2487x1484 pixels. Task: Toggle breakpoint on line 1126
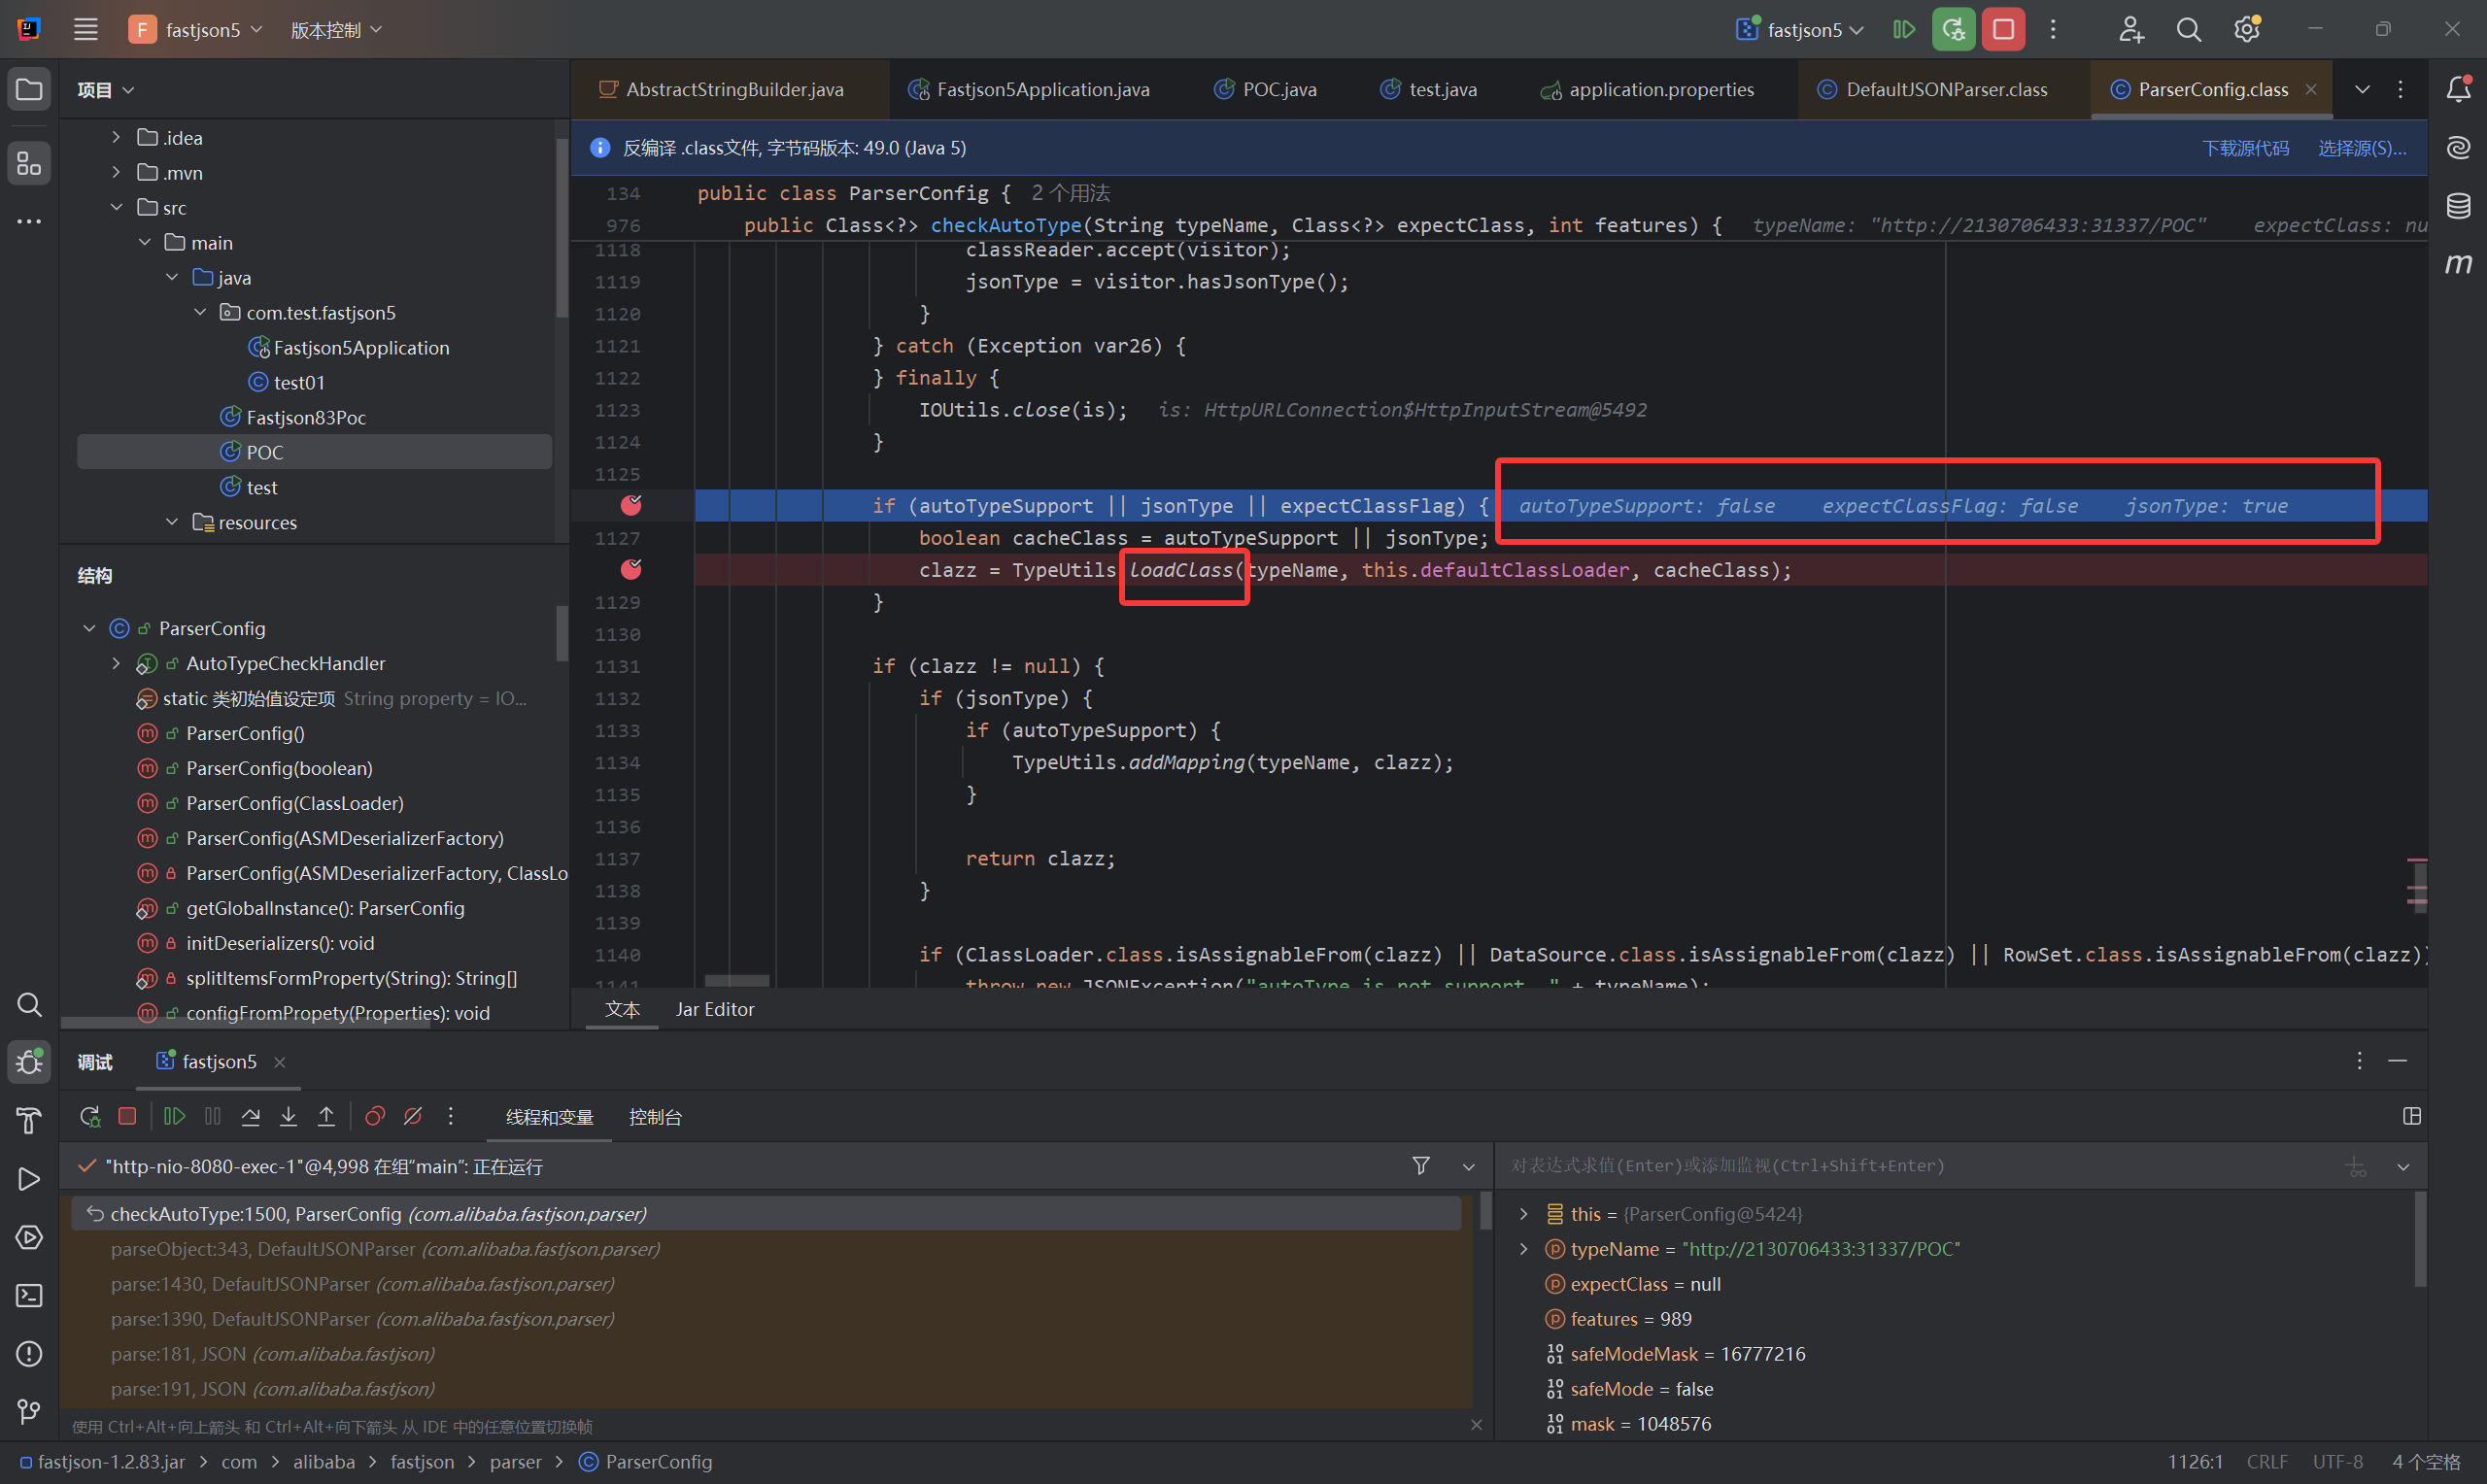(631, 505)
